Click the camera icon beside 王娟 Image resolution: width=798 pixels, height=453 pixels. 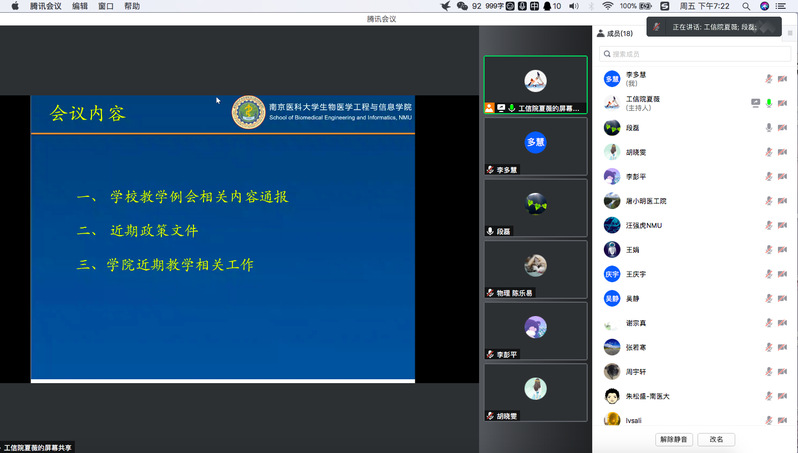[x=783, y=250]
